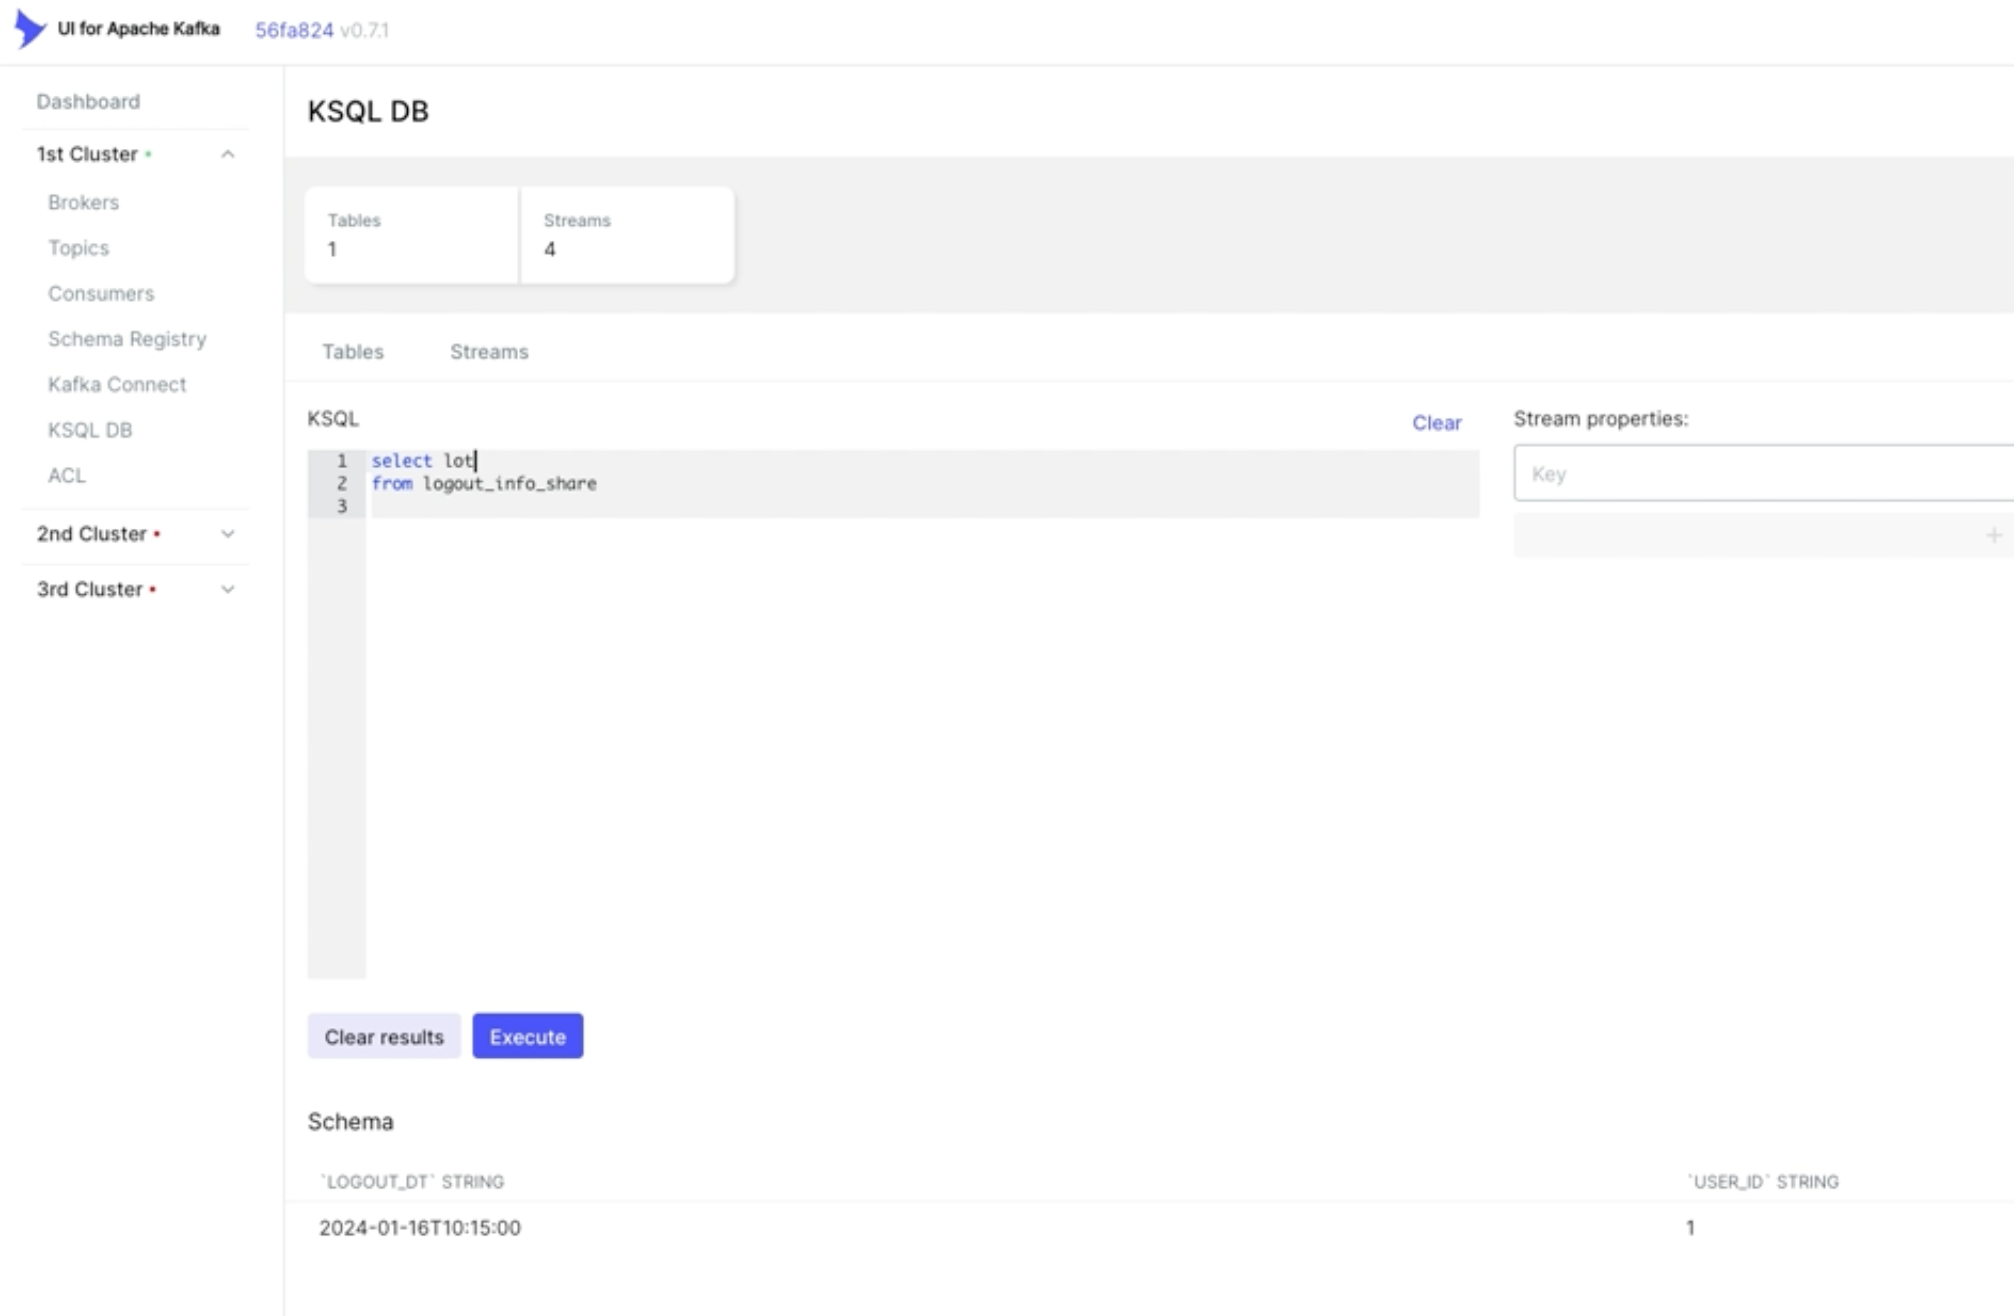Expand the 2nd Cluster section chevron
The height and width of the screenshot is (1316, 2014).
[228, 534]
